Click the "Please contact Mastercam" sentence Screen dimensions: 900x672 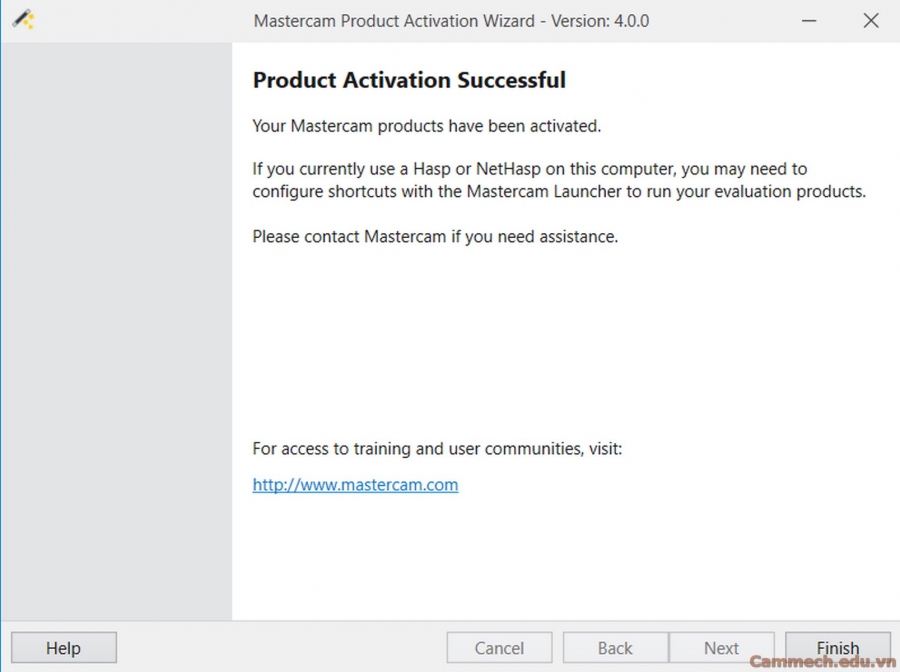(435, 237)
